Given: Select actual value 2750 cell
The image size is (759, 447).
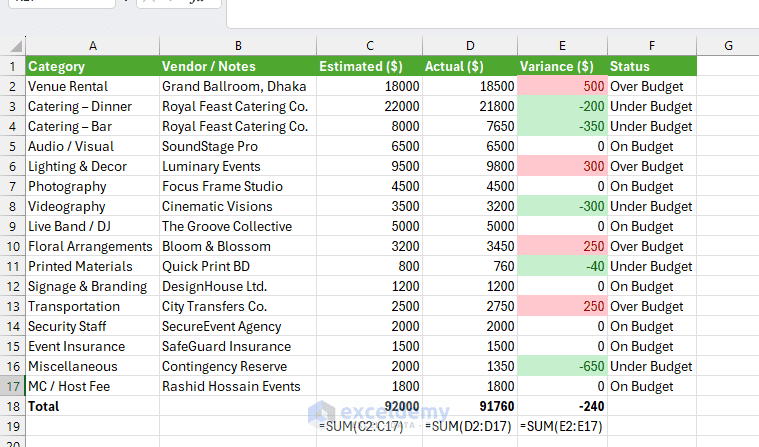Looking at the screenshot, I should point(470,307).
